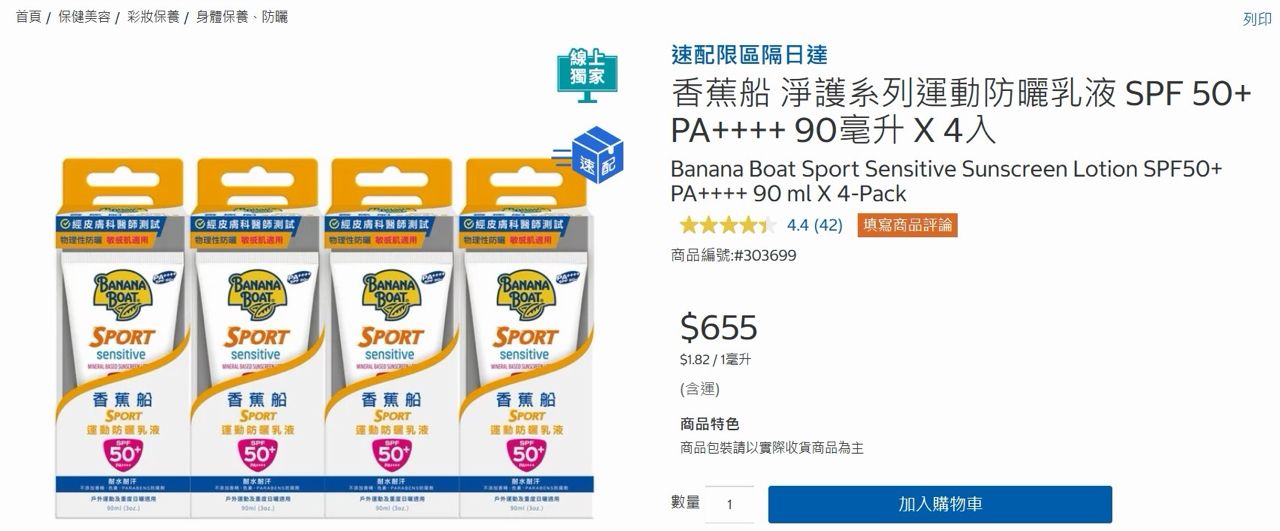The height and width of the screenshot is (531, 1280).
Task: Go to 首頁 in the breadcrumb
Action: click(x=28, y=17)
